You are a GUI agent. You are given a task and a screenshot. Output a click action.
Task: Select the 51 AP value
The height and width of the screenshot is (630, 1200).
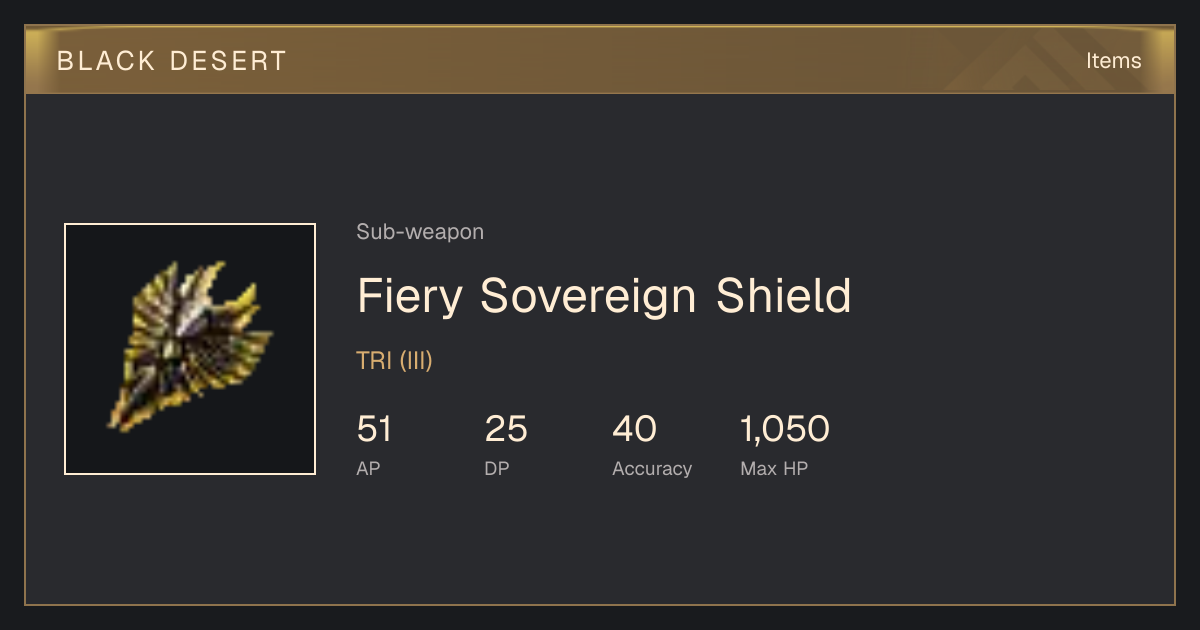tap(375, 430)
